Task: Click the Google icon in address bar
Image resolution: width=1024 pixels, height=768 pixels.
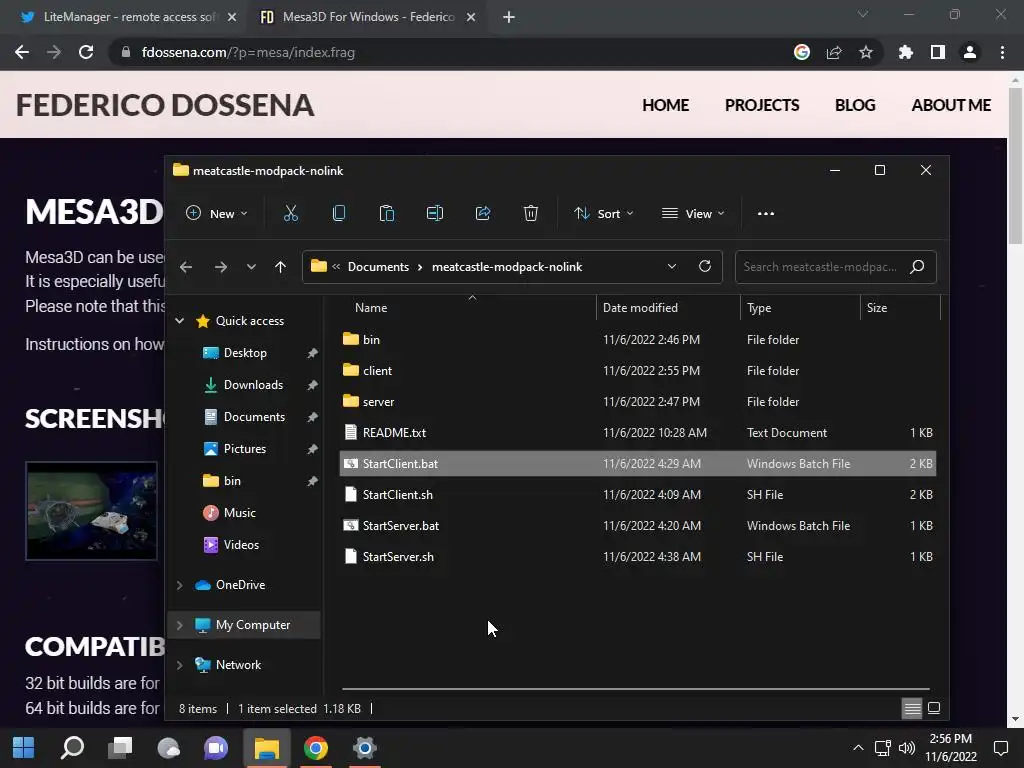Action: pos(802,52)
